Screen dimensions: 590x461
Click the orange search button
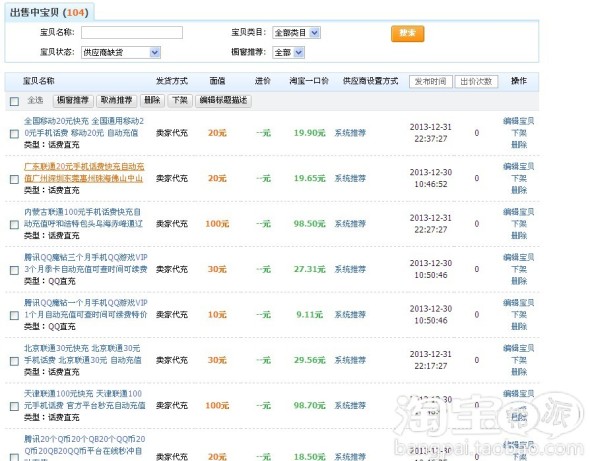408,33
